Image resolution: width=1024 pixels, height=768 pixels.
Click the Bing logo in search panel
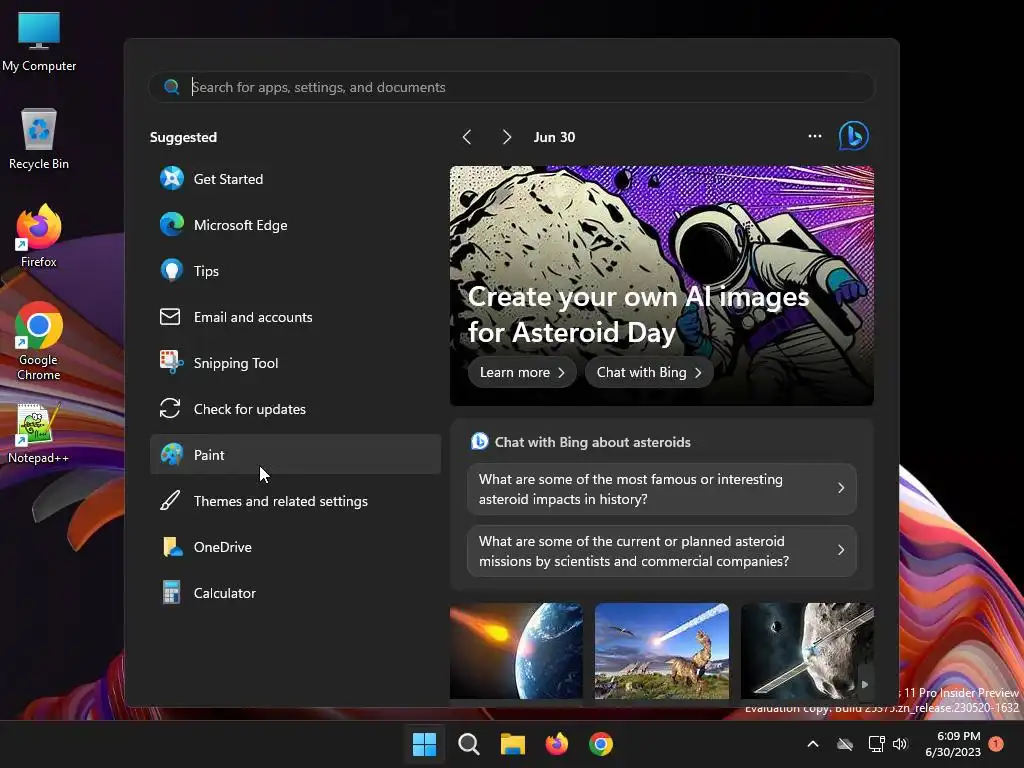coord(853,136)
